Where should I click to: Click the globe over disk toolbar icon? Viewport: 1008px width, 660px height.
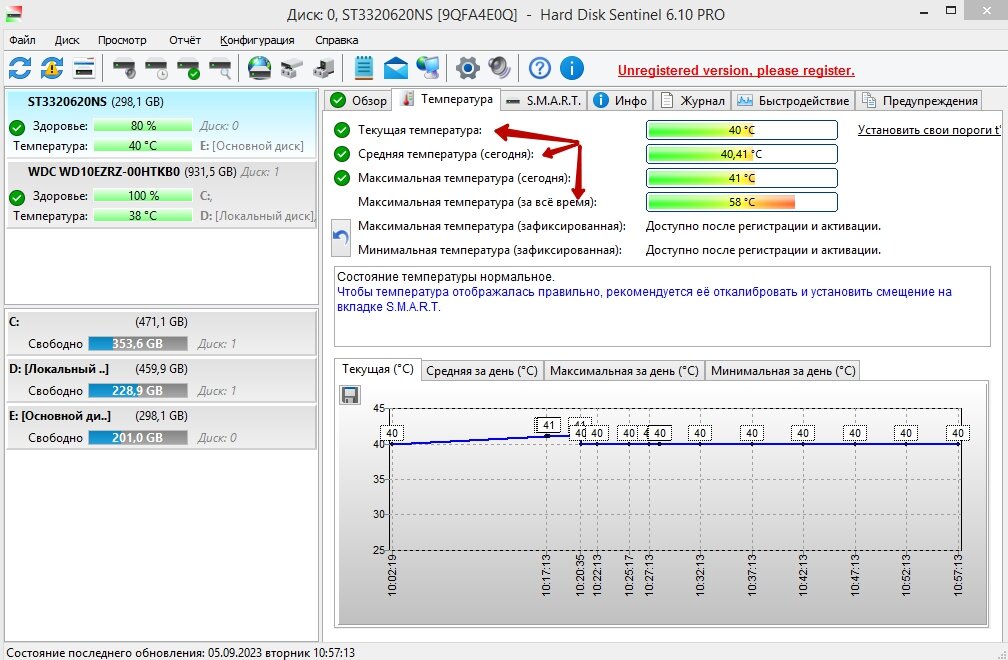click(260, 67)
